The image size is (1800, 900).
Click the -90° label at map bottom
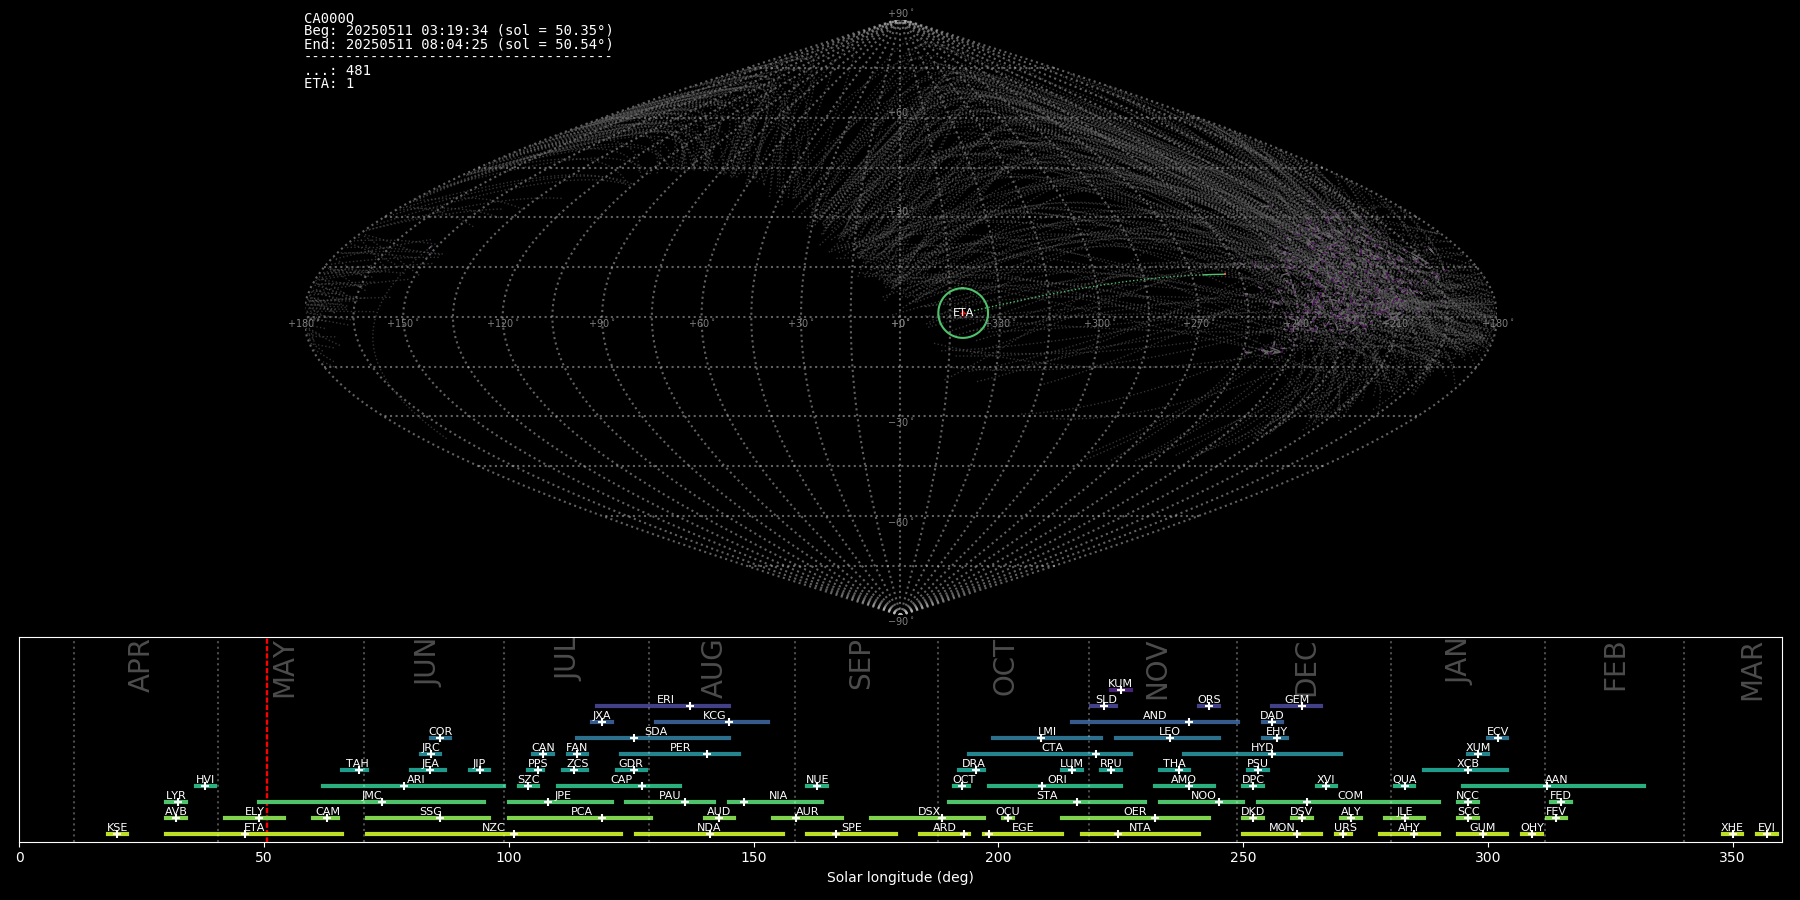(x=901, y=621)
